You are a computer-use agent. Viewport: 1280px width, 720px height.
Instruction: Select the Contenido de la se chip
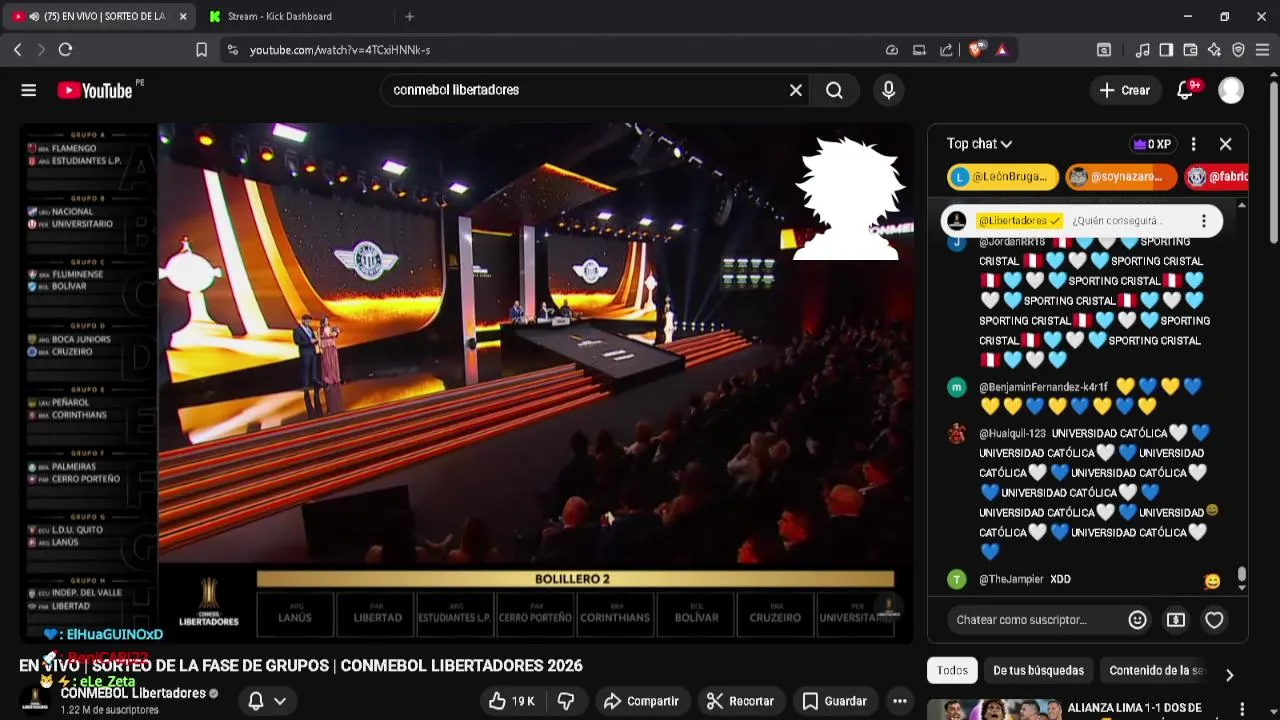tap(1157, 671)
